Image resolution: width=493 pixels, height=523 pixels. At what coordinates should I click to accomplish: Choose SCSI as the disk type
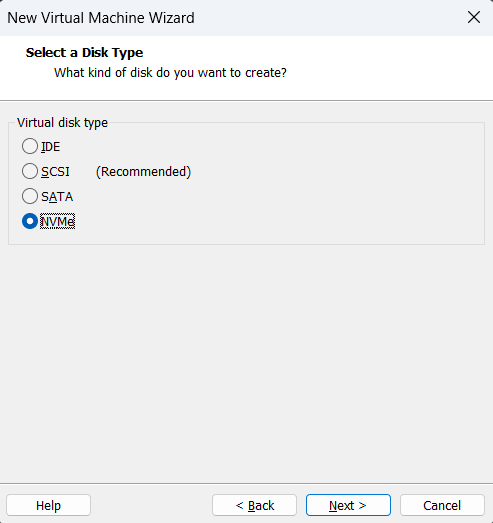[30, 171]
